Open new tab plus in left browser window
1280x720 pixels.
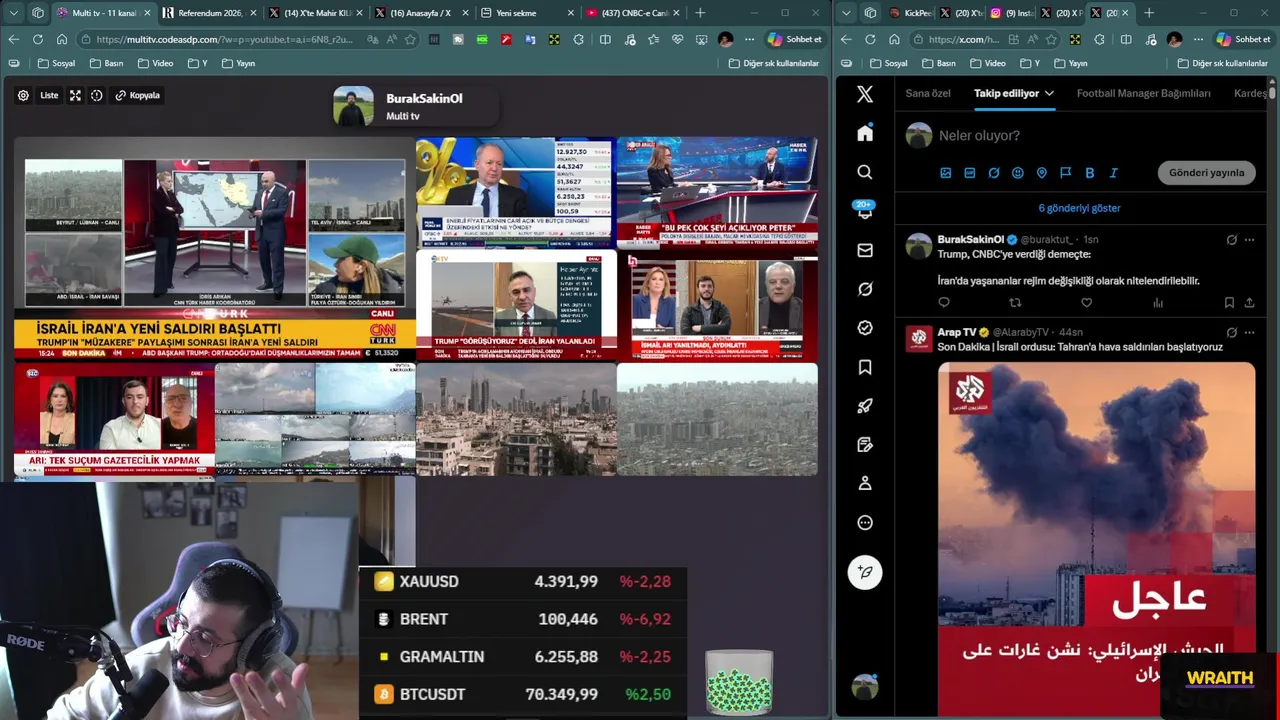pos(700,13)
